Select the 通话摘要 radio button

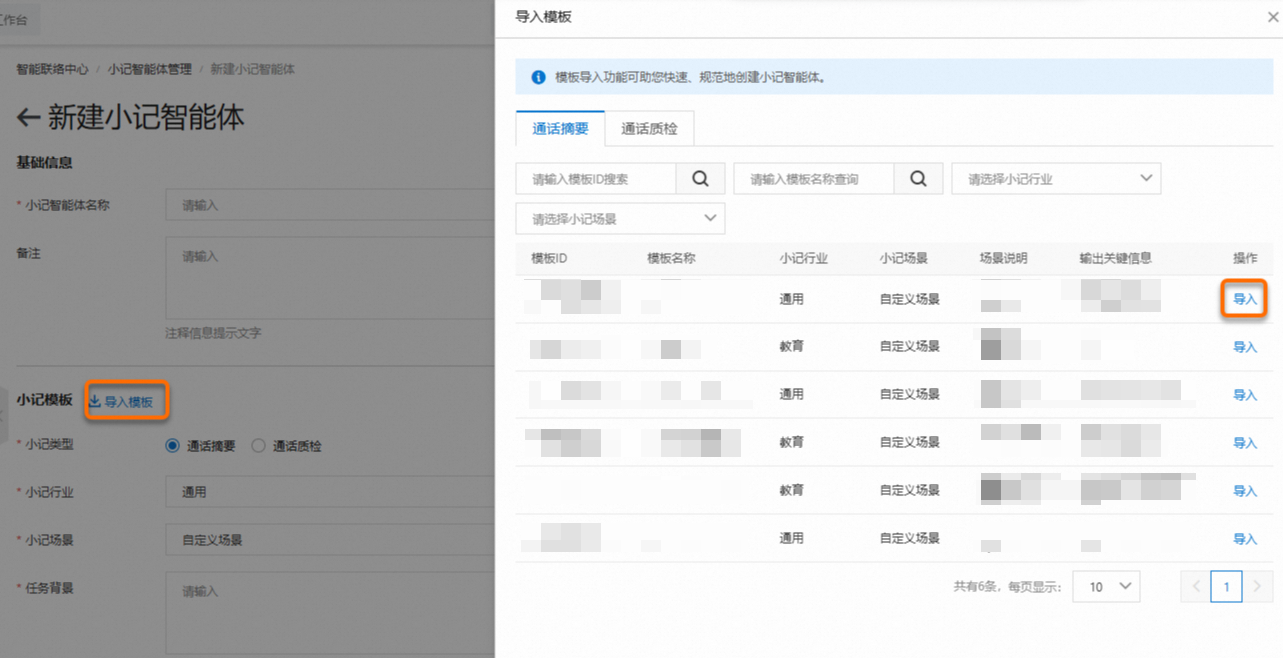click(172, 446)
